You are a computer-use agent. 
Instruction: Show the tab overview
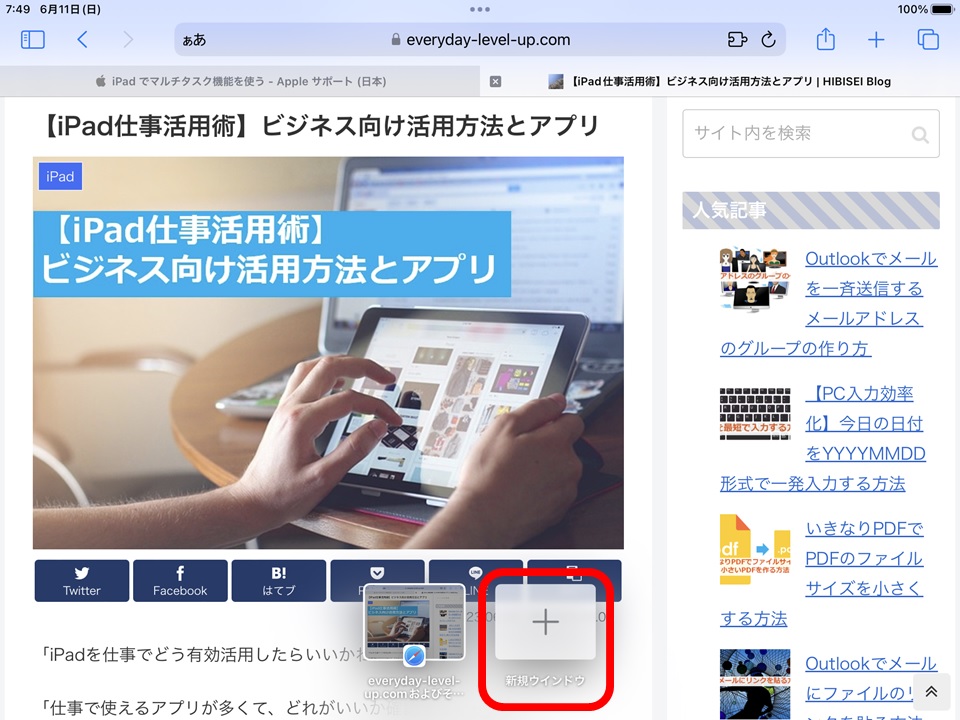[928, 39]
